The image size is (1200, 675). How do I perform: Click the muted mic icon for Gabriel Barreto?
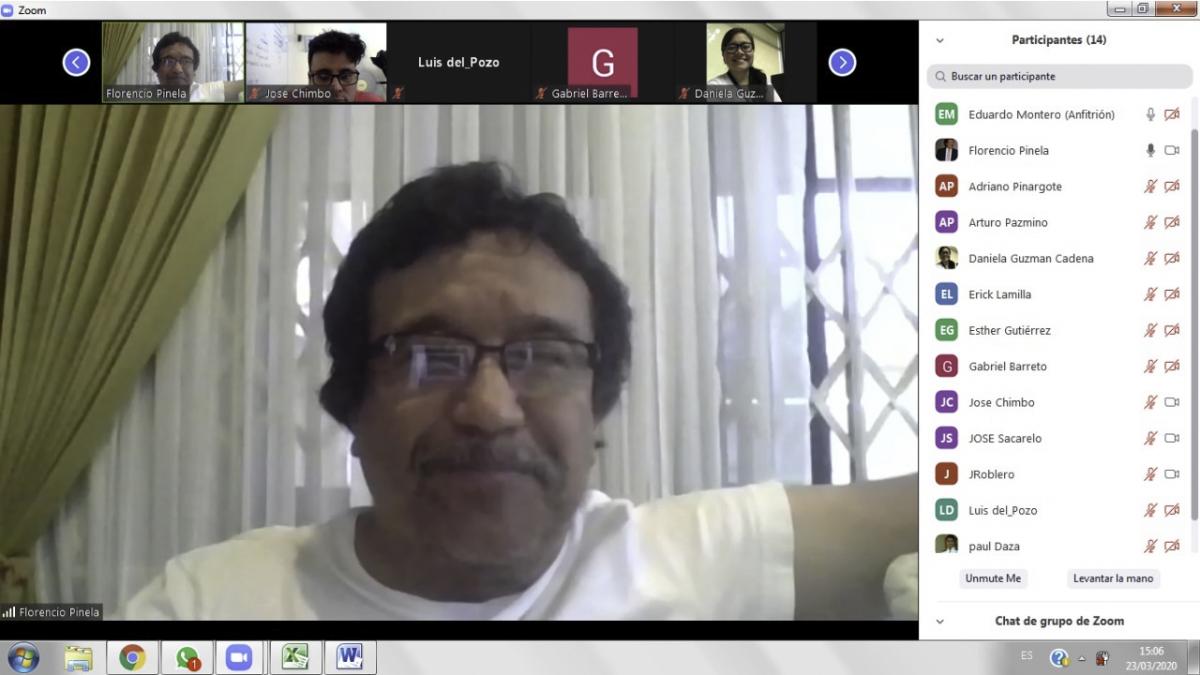[x=1150, y=367]
